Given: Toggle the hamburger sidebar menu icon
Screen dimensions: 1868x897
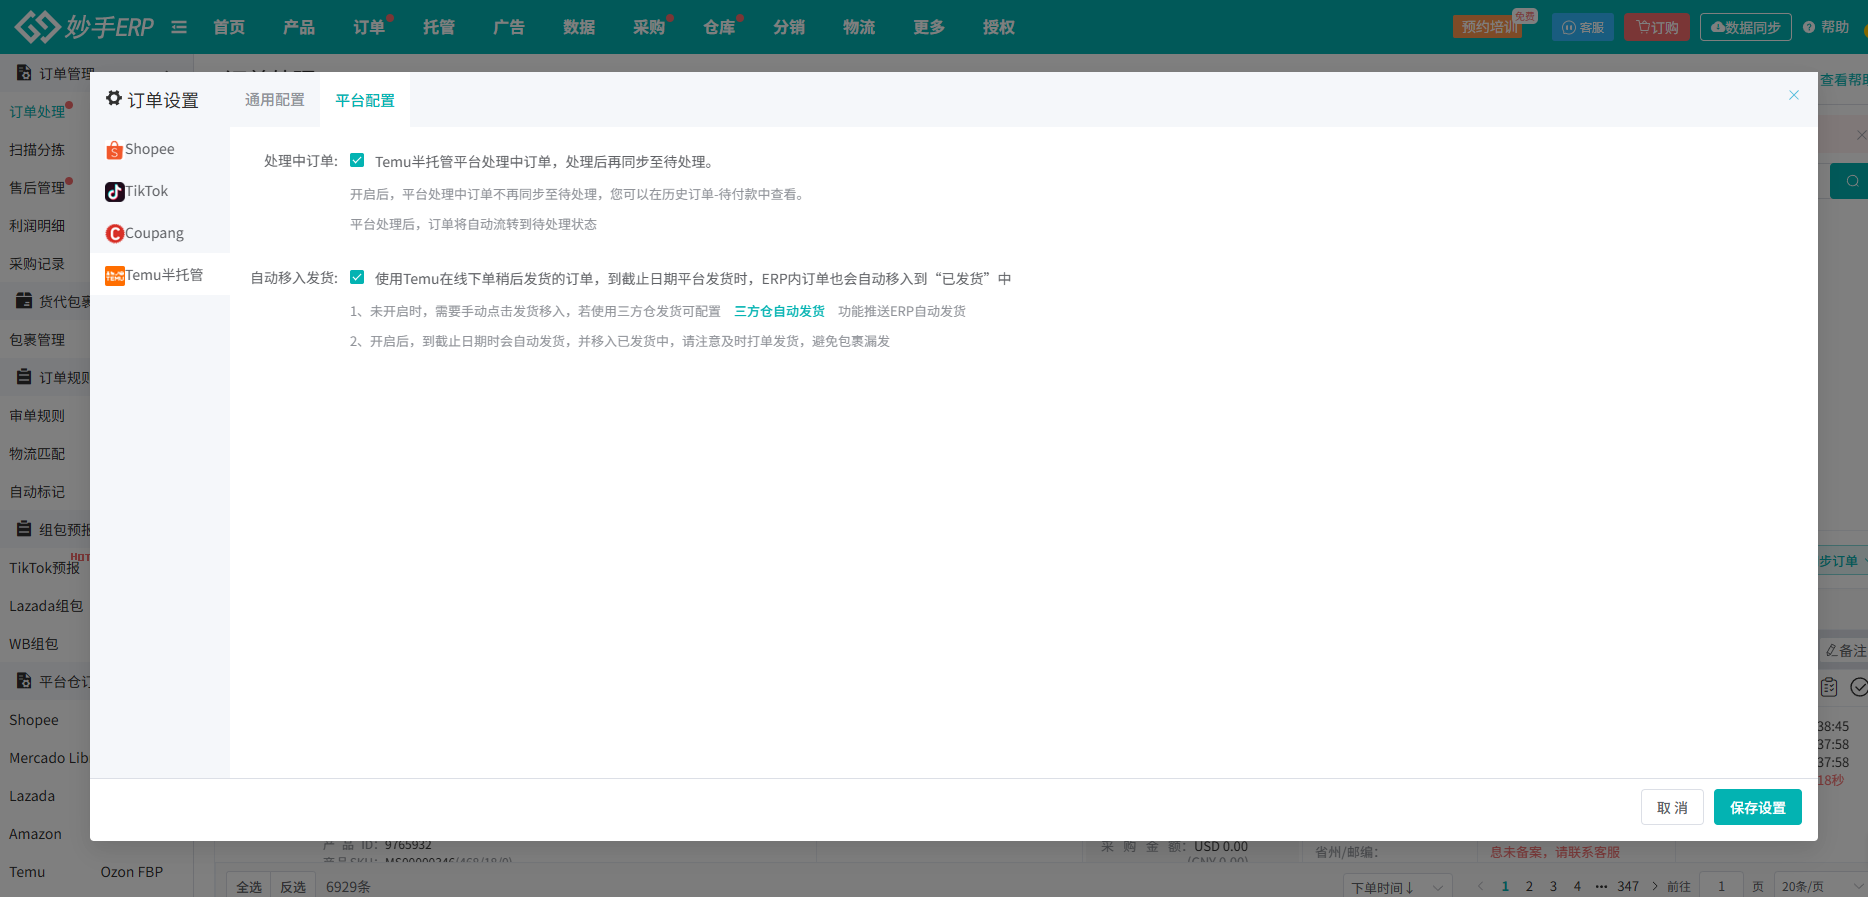Looking at the screenshot, I should coord(179,27).
